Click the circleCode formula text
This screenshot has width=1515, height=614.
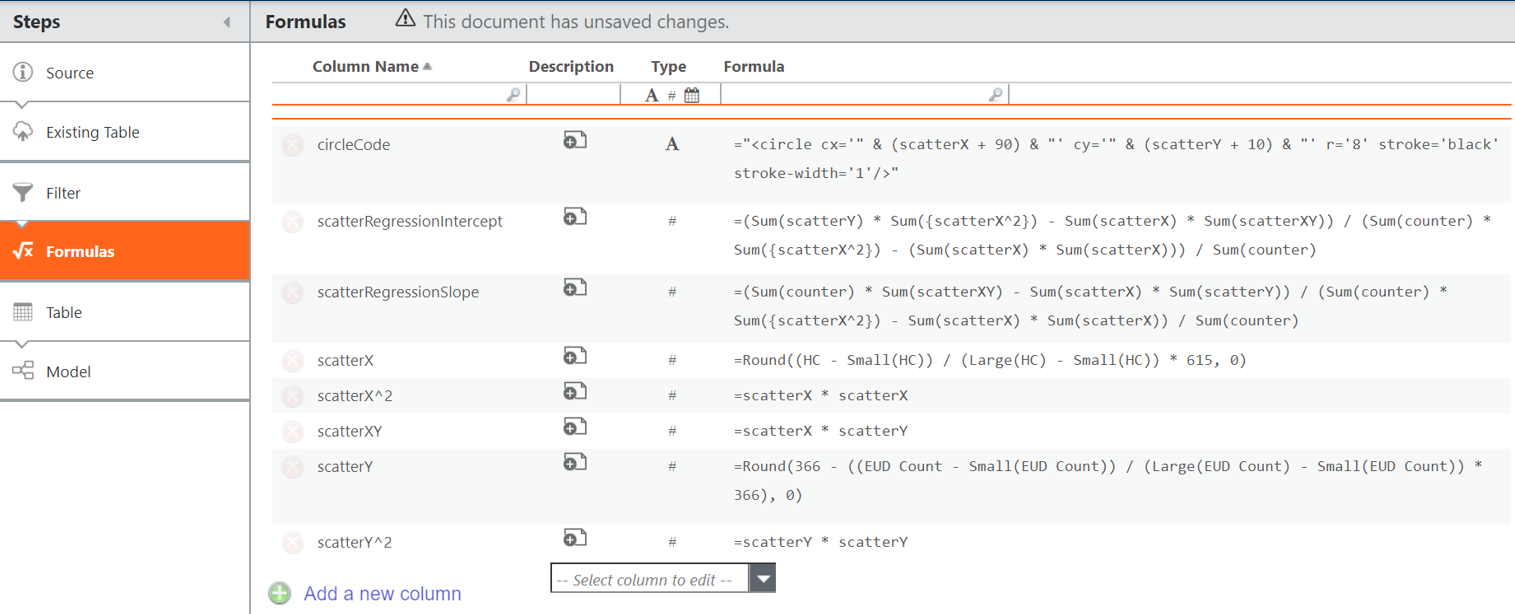point(1116,159)
